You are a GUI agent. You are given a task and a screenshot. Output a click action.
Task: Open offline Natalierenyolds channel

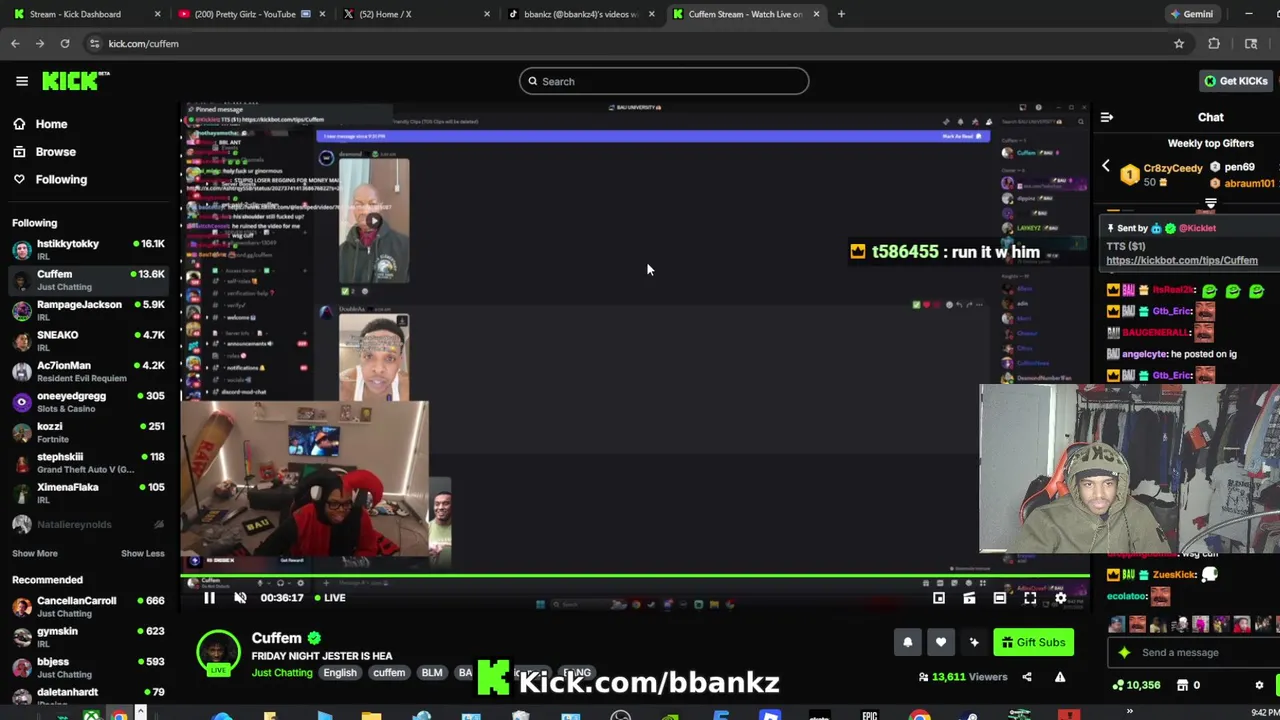(88, 524)
